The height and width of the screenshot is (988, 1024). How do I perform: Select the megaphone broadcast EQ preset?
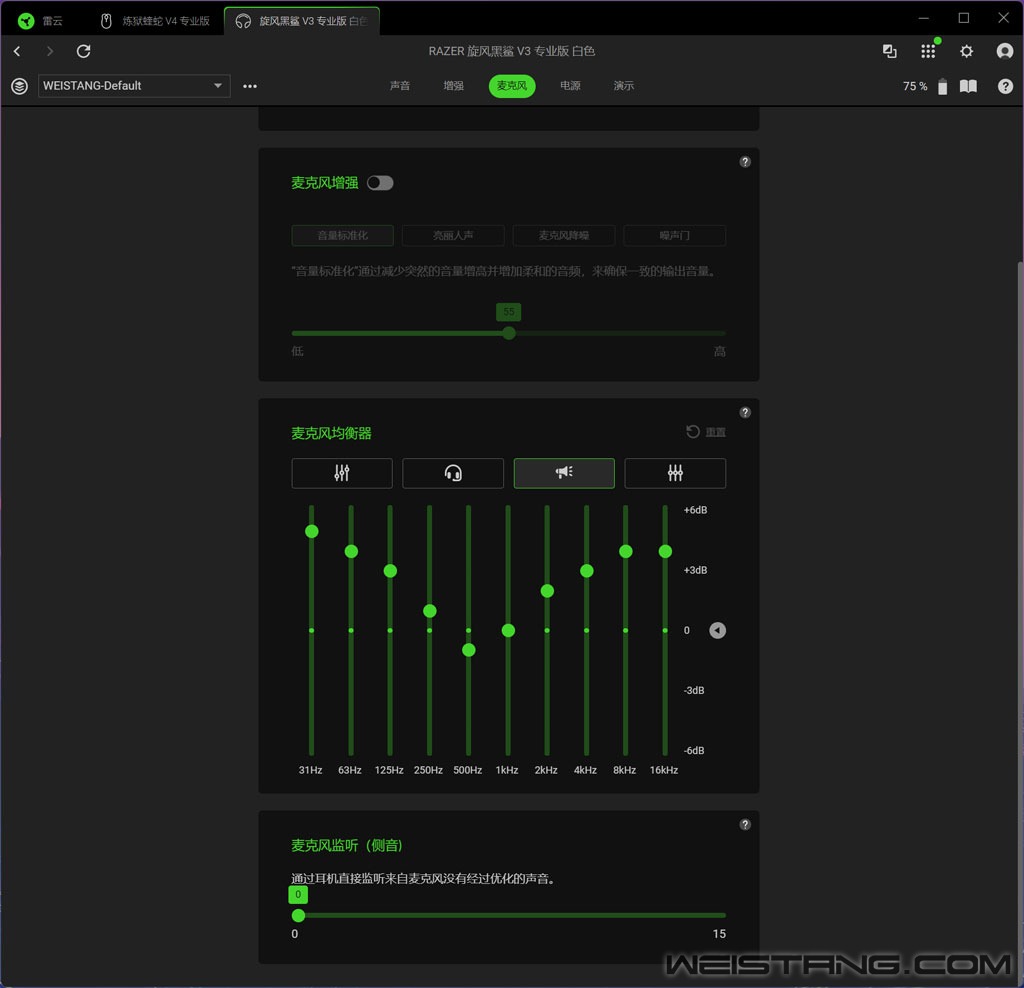coord(564,473)
